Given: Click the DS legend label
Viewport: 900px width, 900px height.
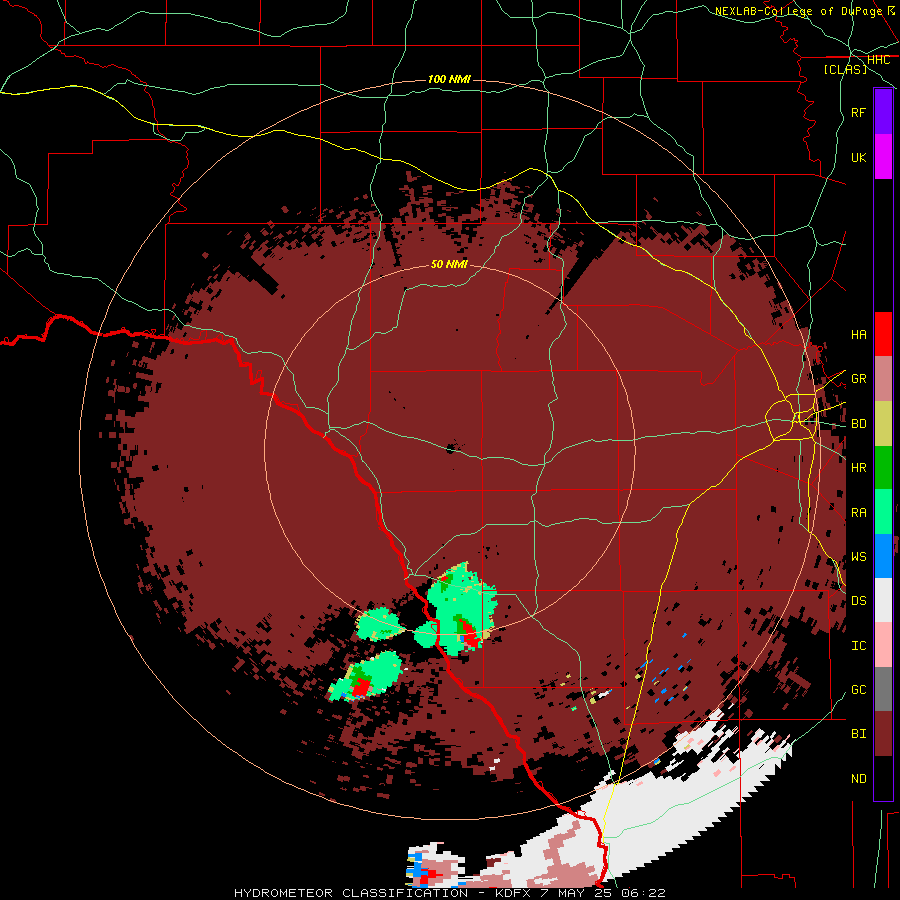Looking at the screenshot, I should click(x=858, y=601).
